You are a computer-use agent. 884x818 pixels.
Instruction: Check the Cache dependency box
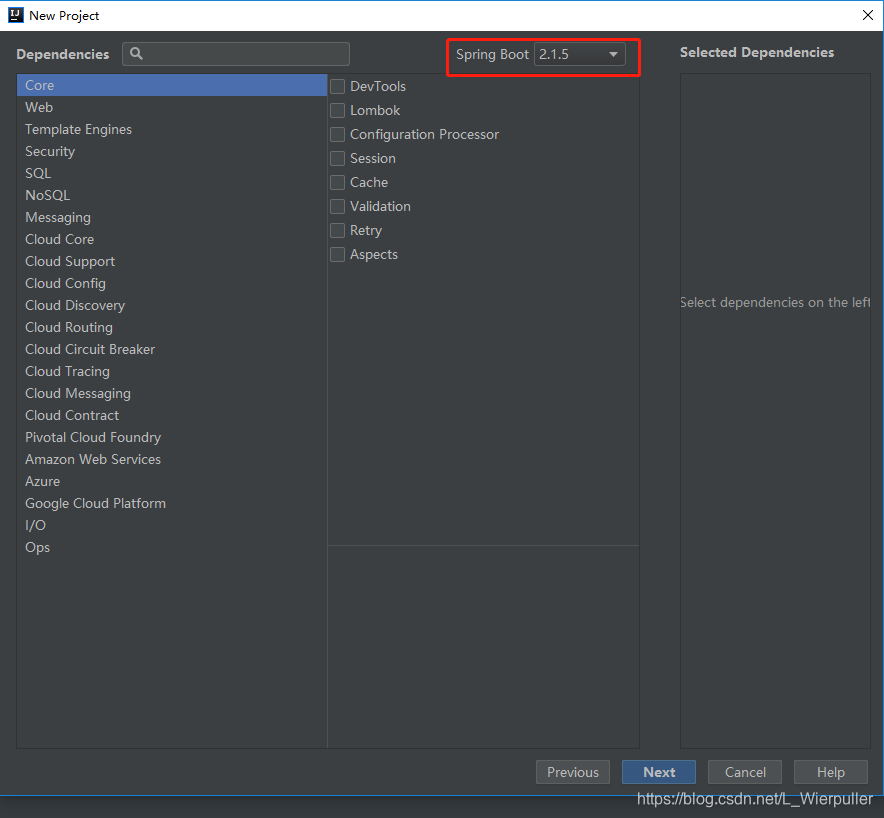tap(337, 182)
